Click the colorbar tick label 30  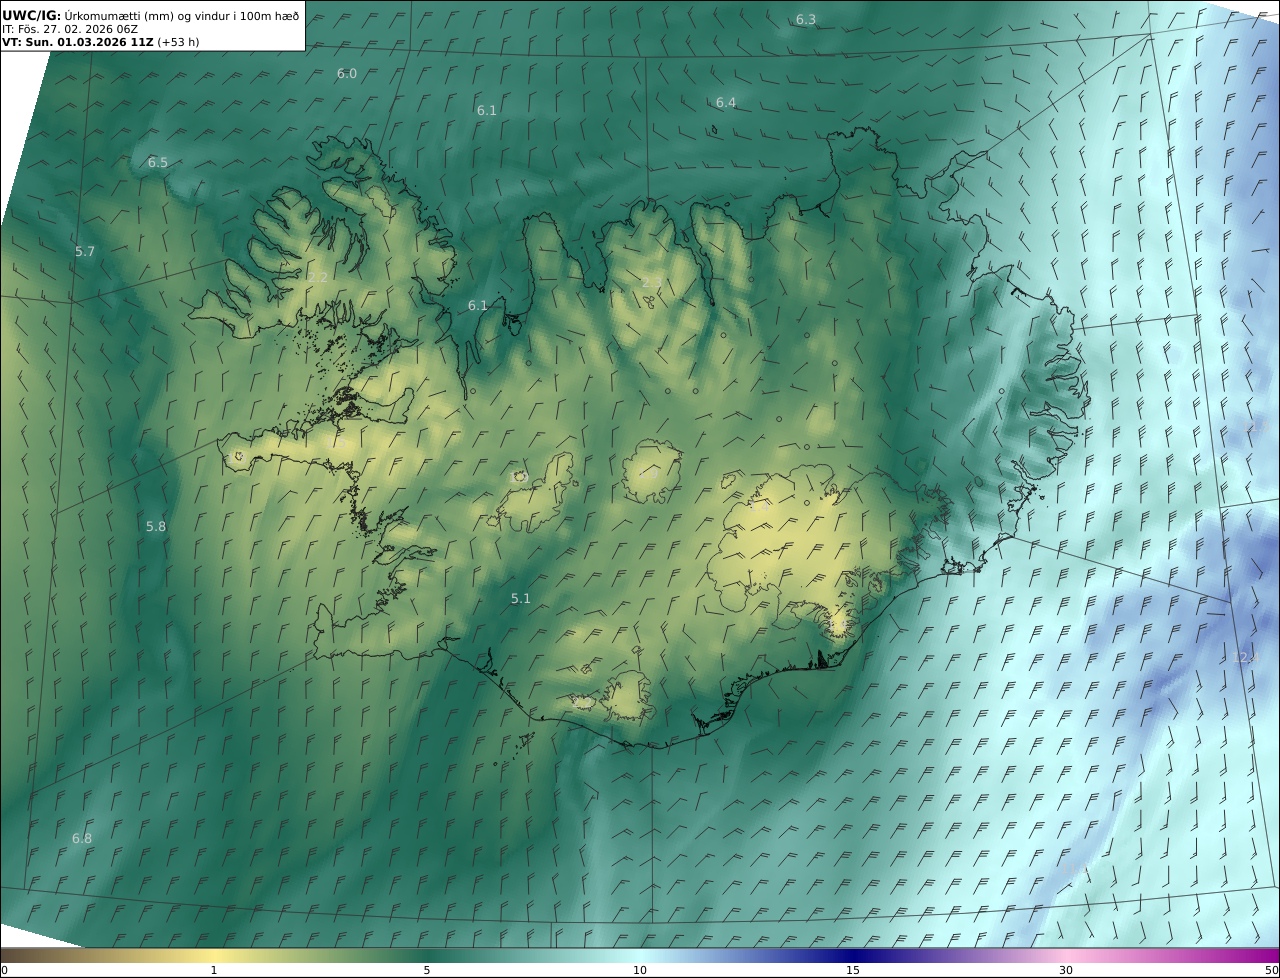click(1066, 970)
